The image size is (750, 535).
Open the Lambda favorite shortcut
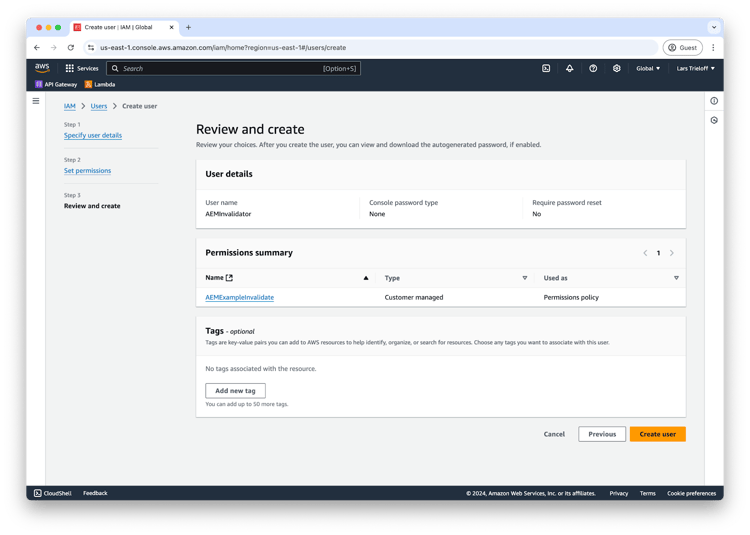[x=100, y=84]
